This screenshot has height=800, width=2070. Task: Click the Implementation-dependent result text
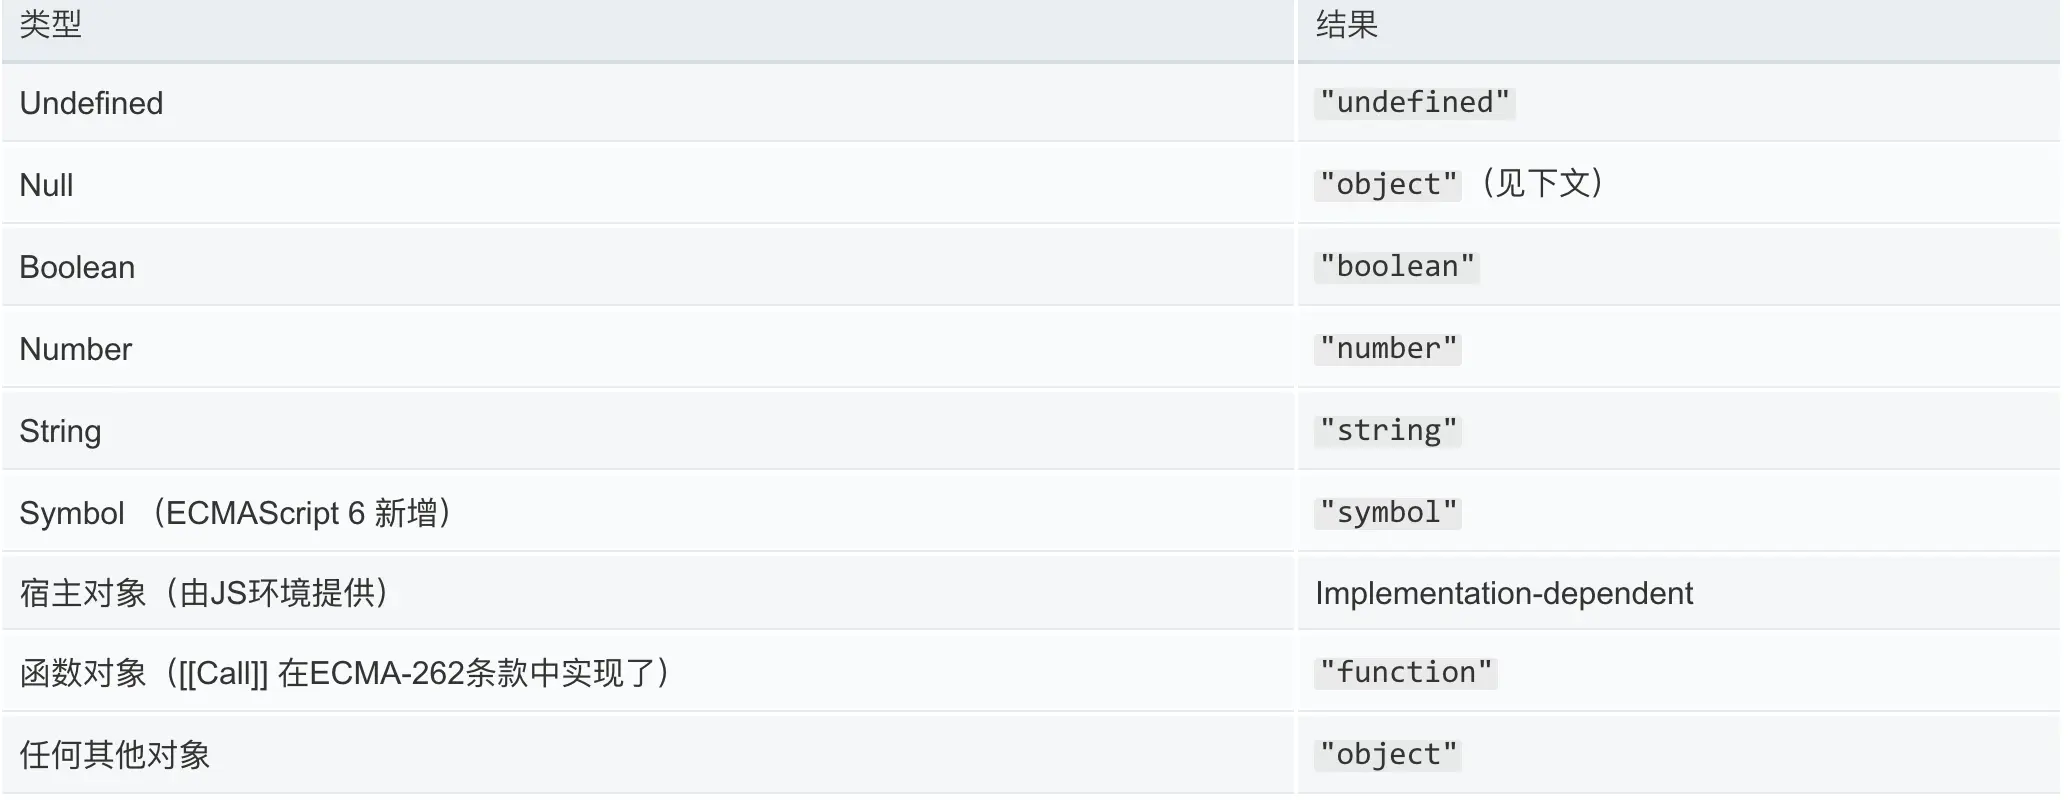coord(1503,593)
